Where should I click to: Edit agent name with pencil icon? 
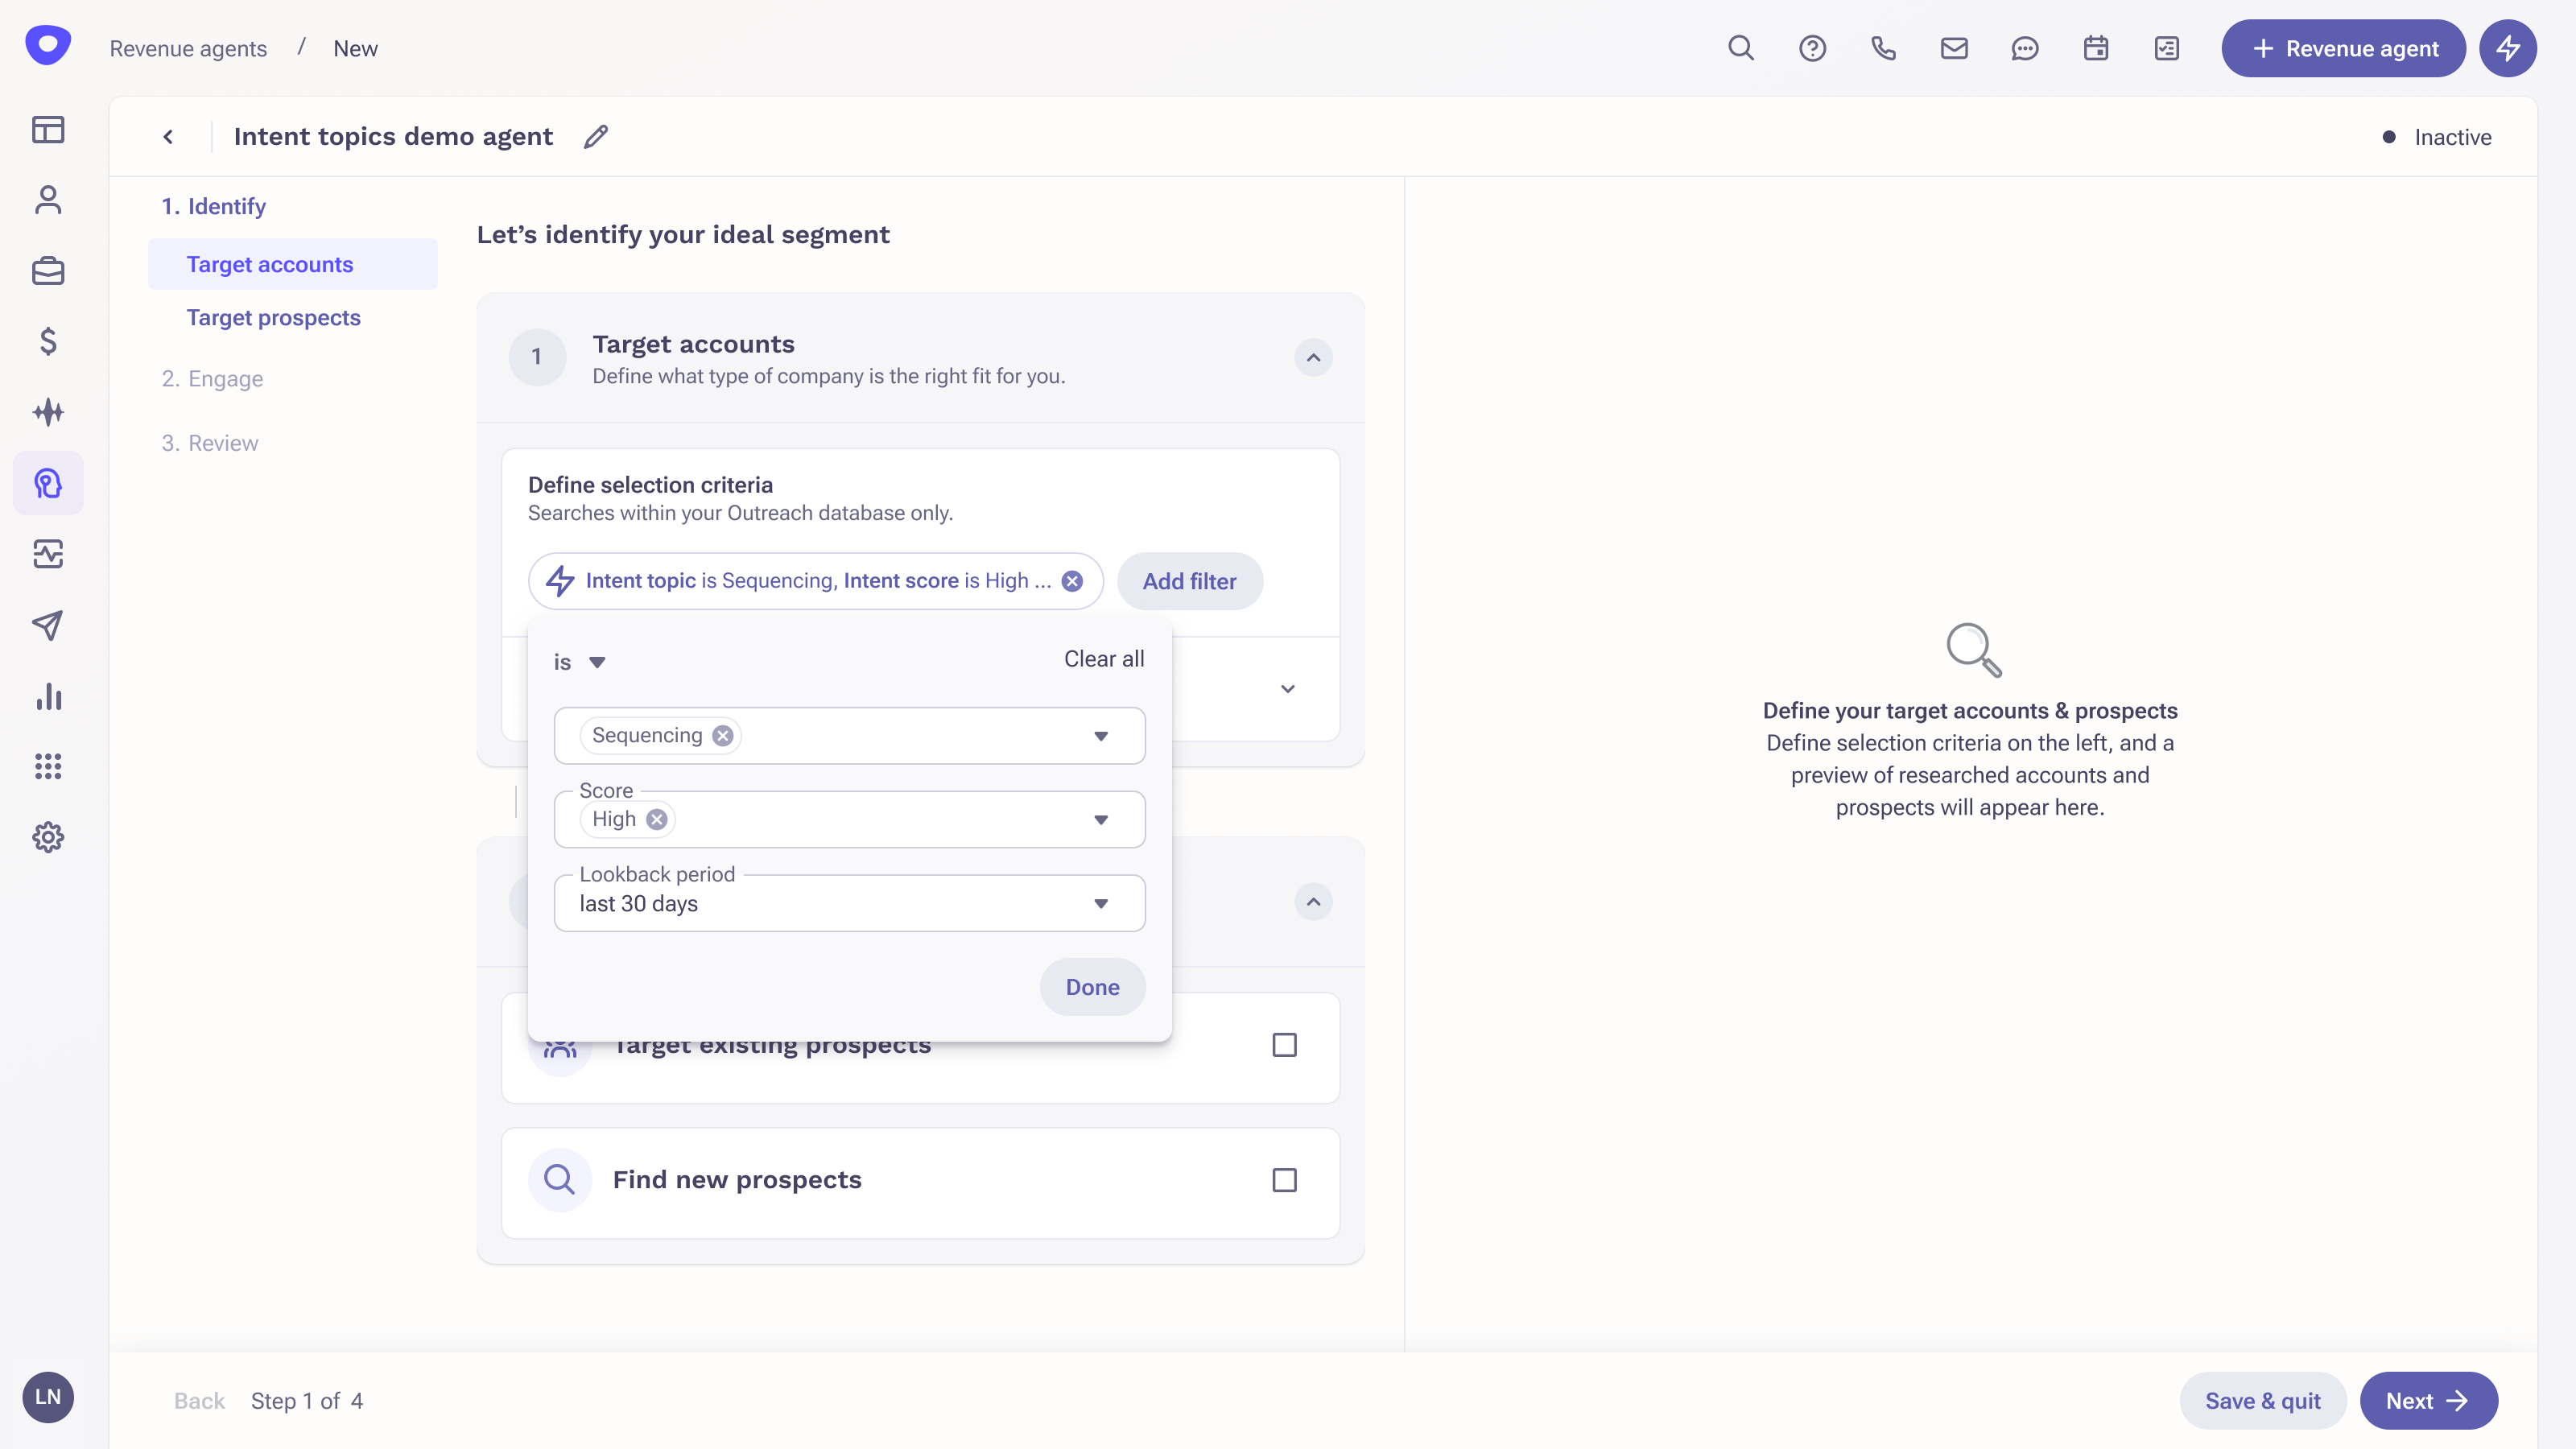tap(596, 137)
